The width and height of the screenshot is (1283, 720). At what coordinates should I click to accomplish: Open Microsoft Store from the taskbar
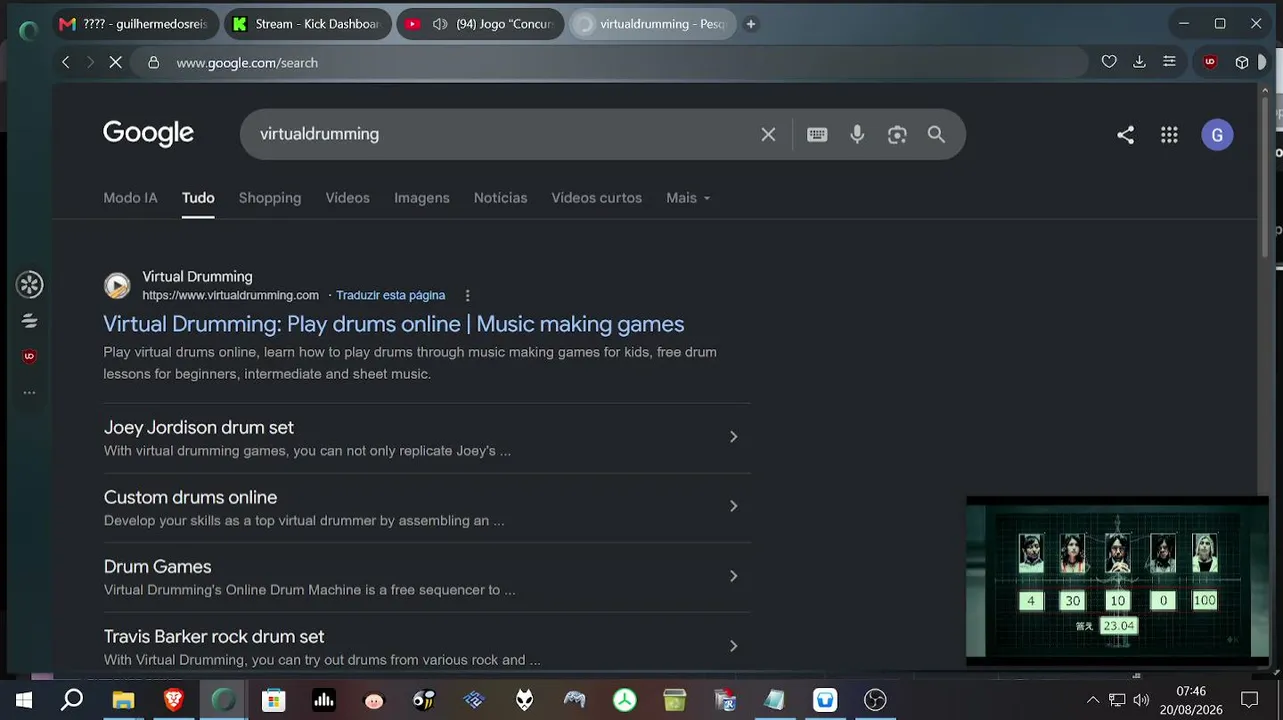[x=274, y=700]
